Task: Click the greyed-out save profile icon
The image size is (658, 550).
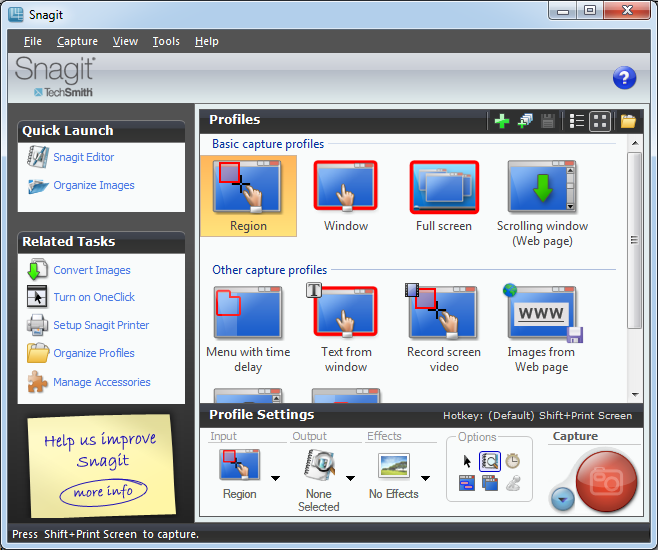Action: pyautogui.click(x=548, y=121)
